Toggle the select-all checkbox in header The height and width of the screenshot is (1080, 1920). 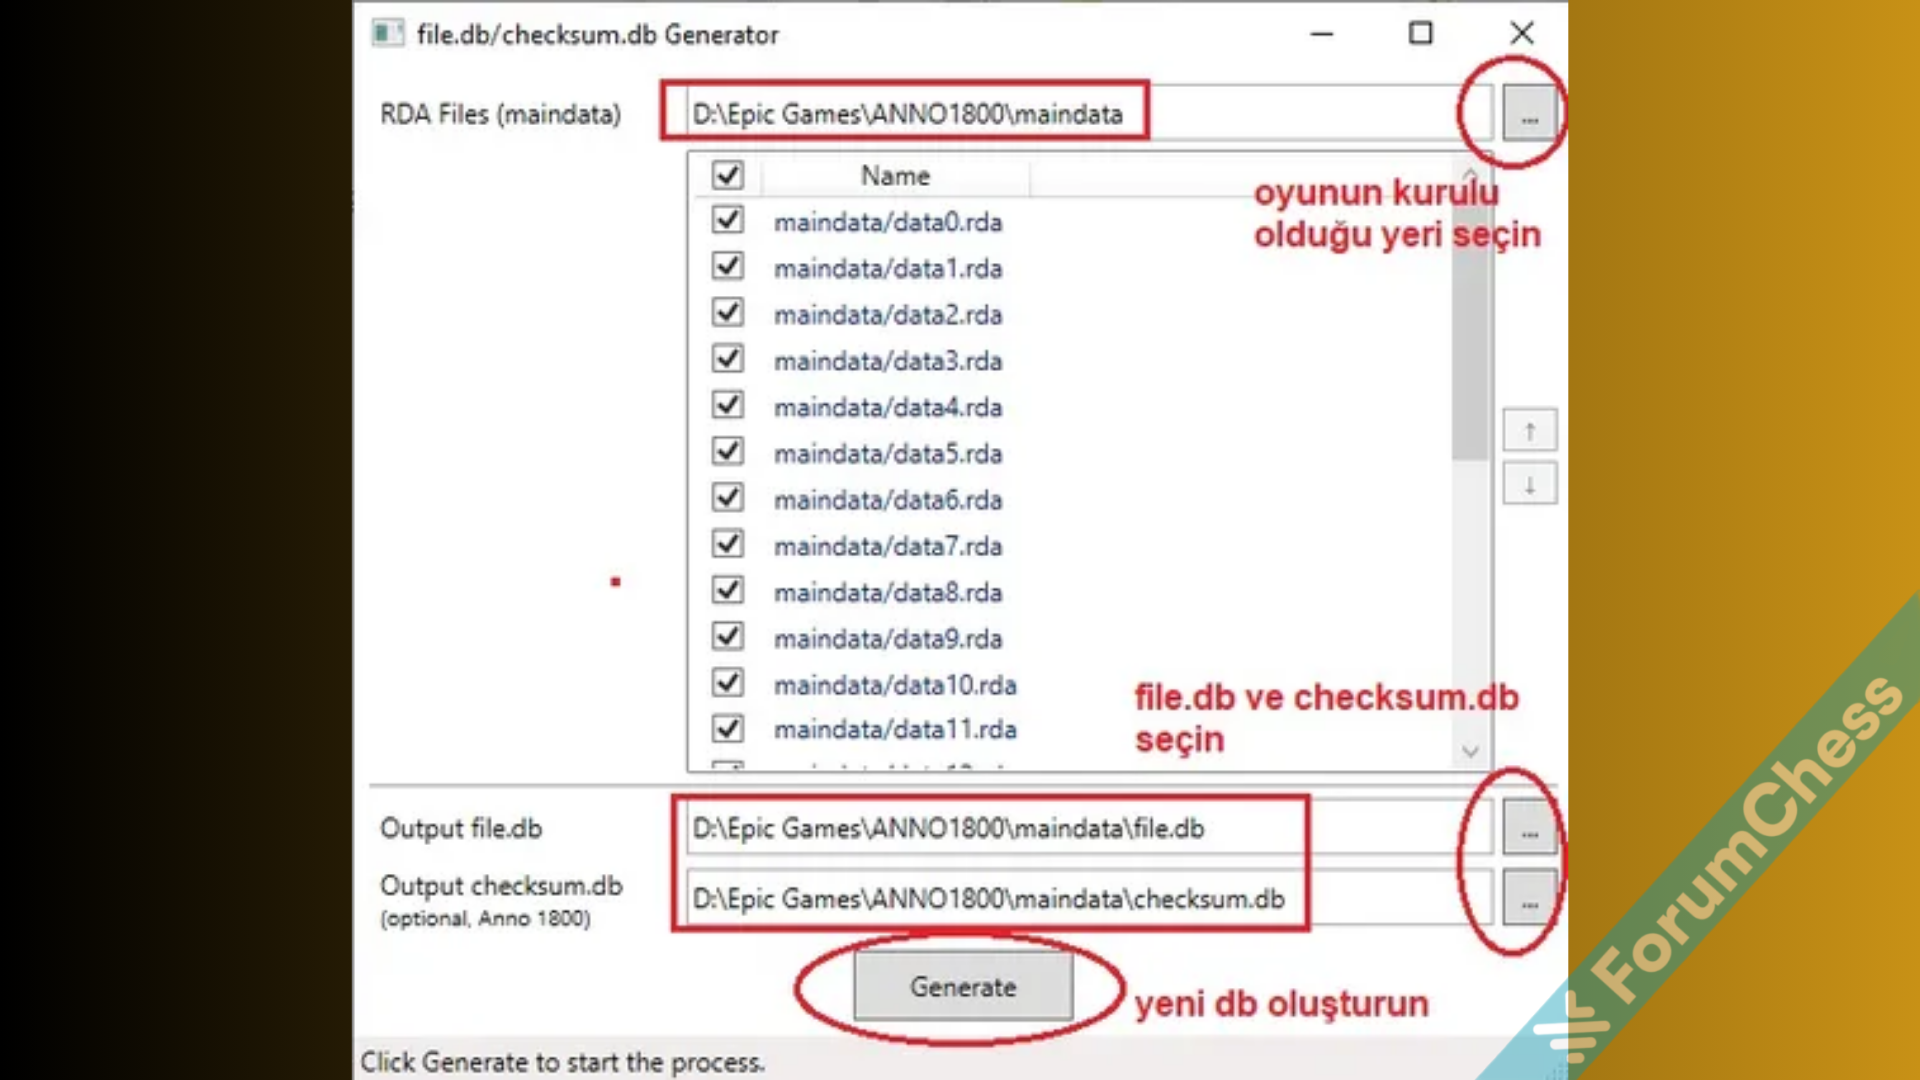[x=728, y=175]
